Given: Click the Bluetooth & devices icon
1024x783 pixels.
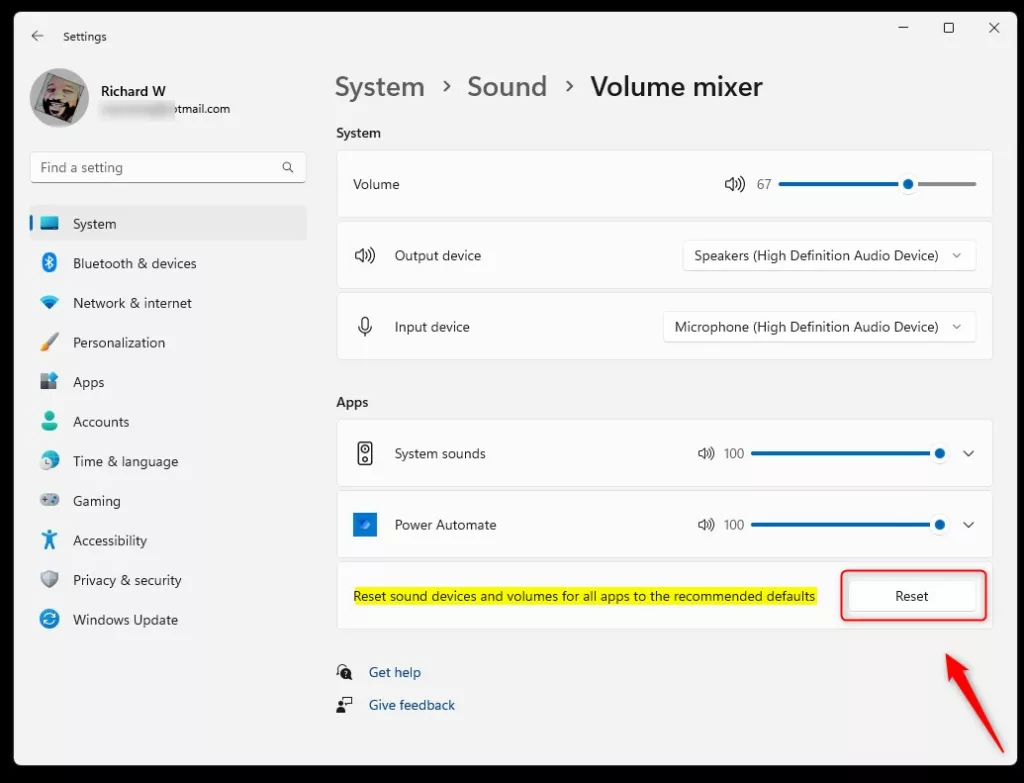Looking at the screenshot, I should point(49,263).
